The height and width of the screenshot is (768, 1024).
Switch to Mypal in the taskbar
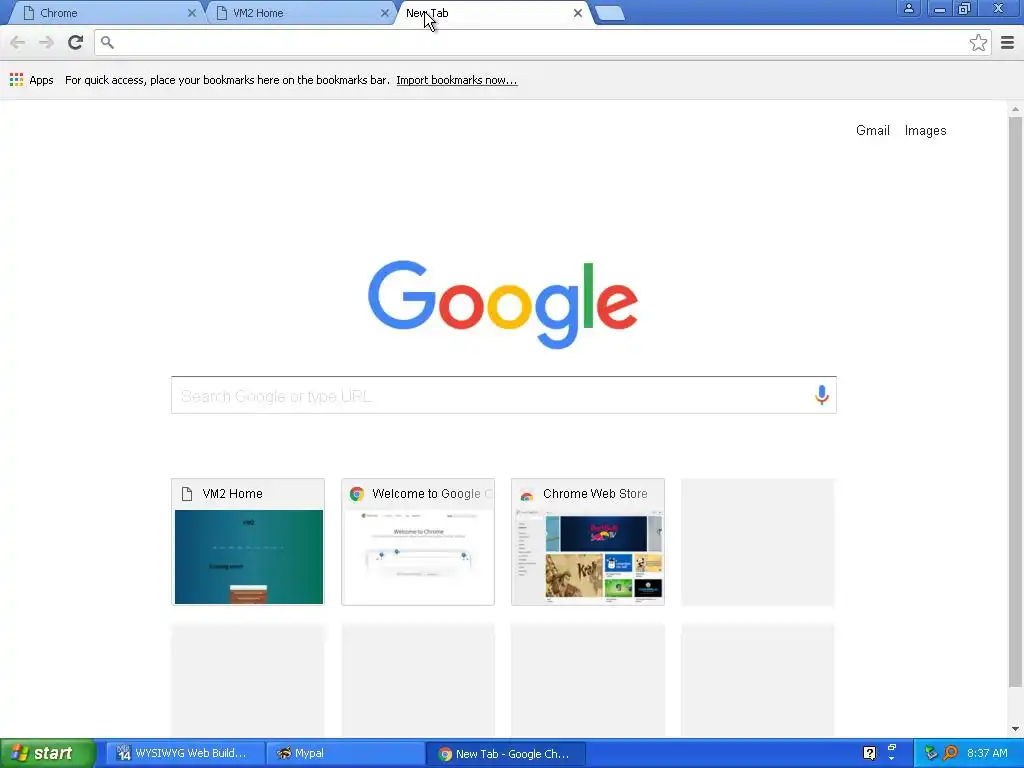(x=345, y=753)
